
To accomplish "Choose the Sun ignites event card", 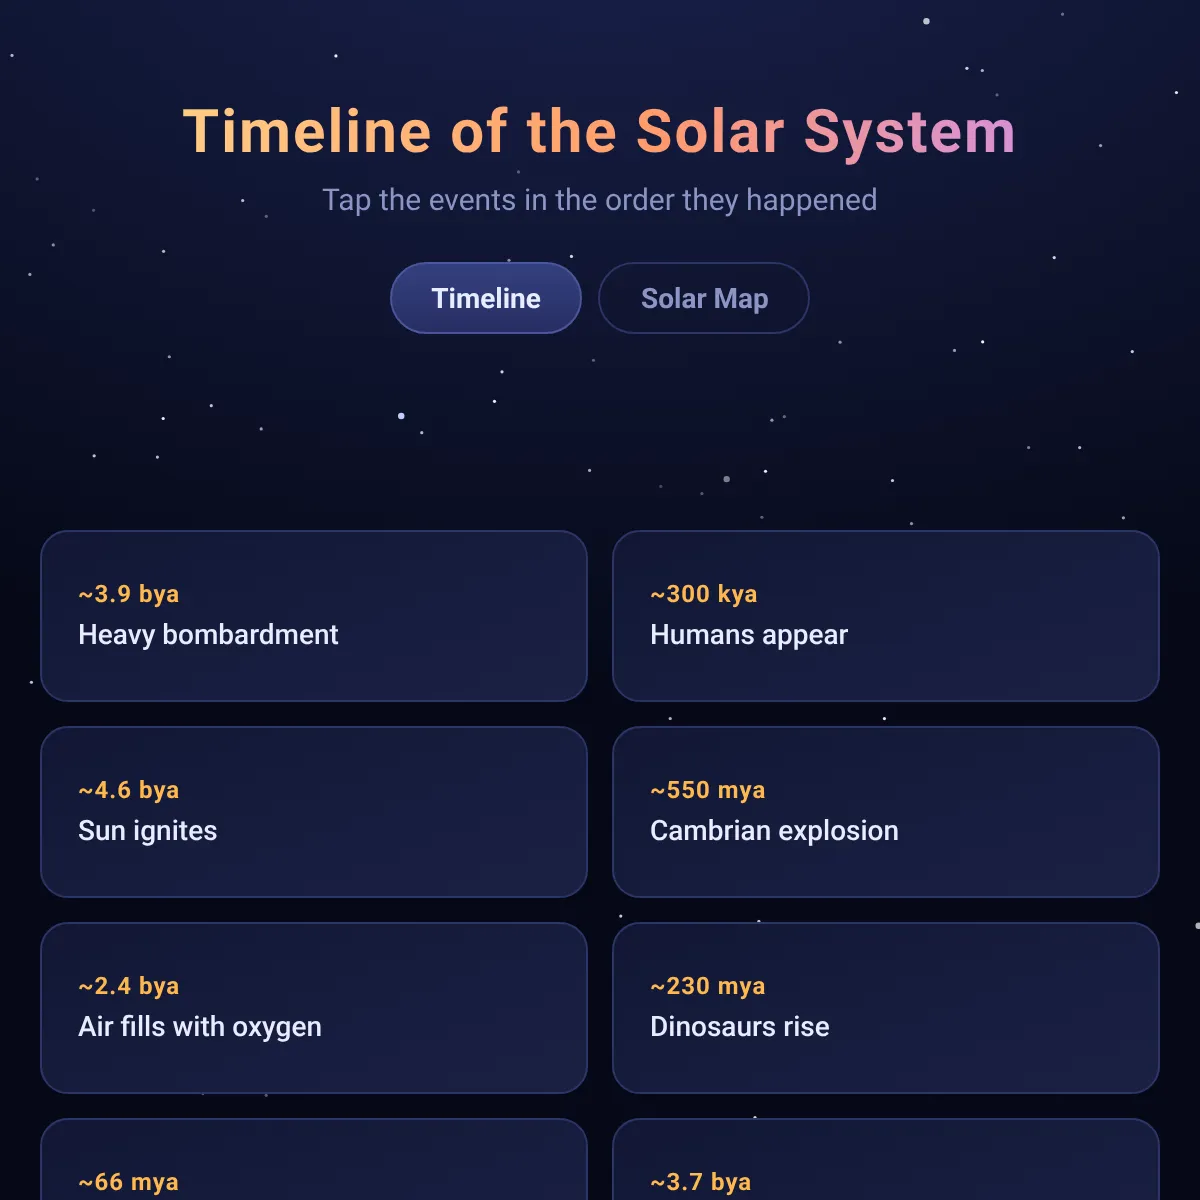I will [314, 812].
